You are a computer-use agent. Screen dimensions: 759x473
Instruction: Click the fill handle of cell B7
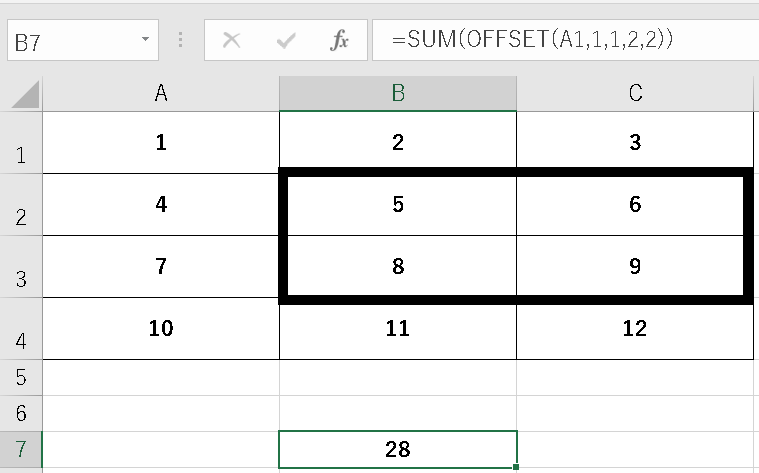pos(516,466)
